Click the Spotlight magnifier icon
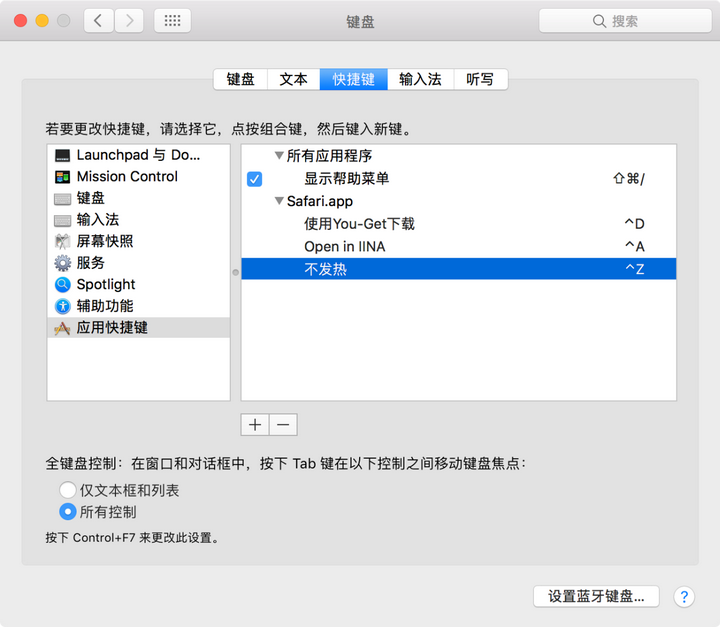Viewport: 720px width, 627px height. (62, 285)
